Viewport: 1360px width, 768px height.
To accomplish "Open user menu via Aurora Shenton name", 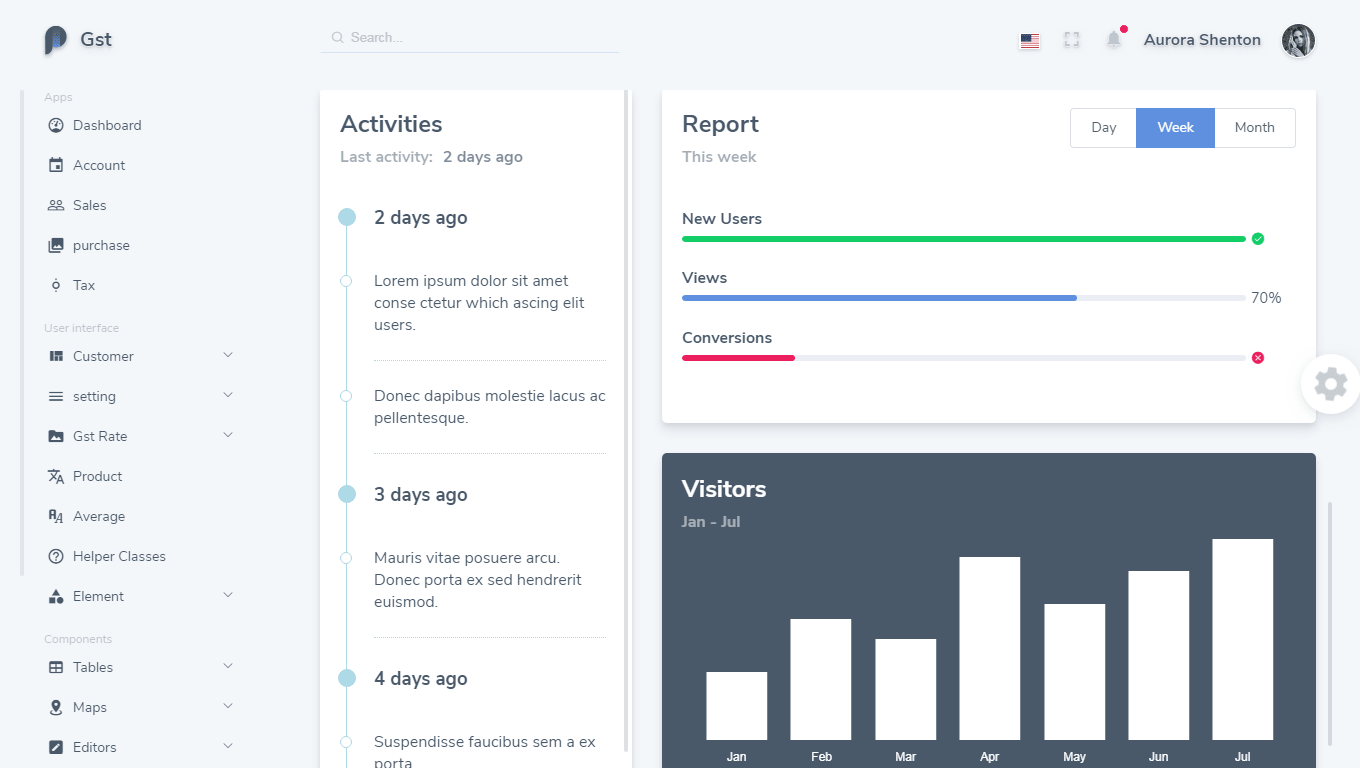I will pos(1202,40).
